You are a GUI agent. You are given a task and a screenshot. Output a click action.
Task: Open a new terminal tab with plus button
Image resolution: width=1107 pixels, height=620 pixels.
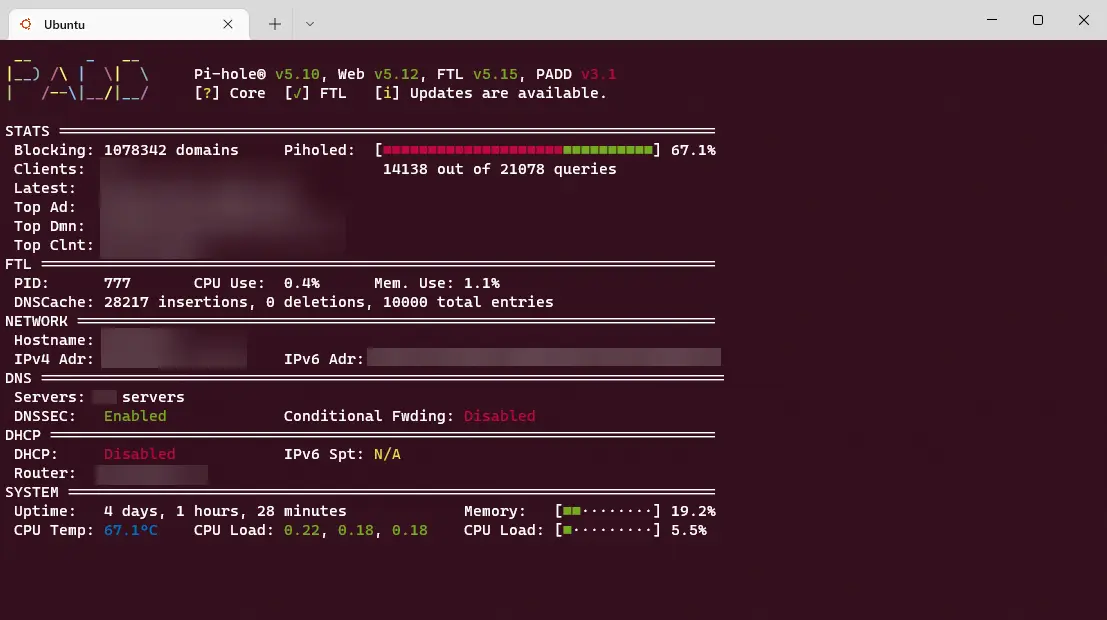click(x=275, y=22)
